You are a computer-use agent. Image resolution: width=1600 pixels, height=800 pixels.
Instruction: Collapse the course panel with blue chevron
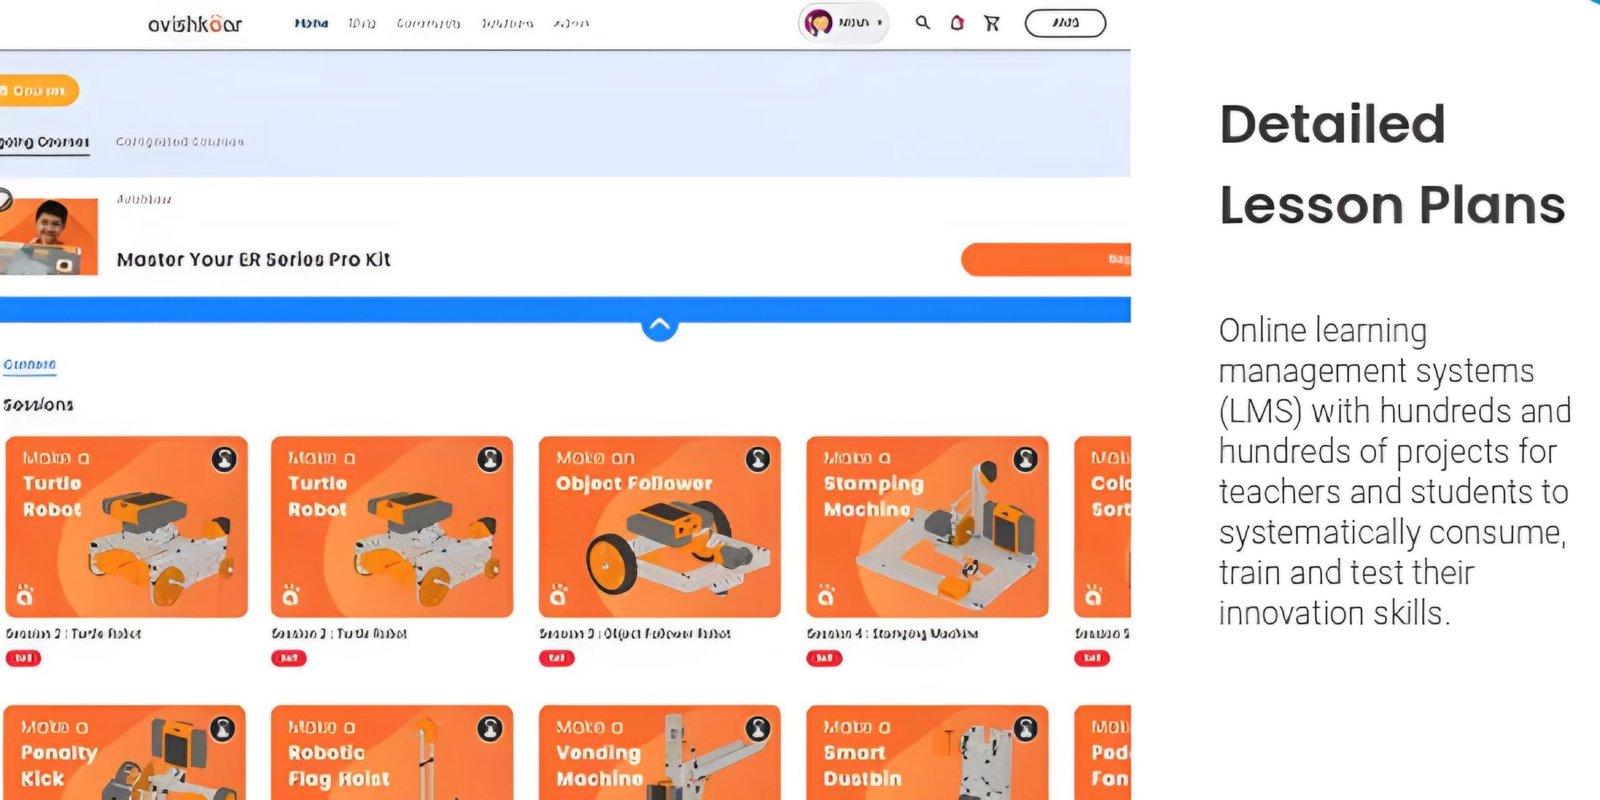(659, 325)
